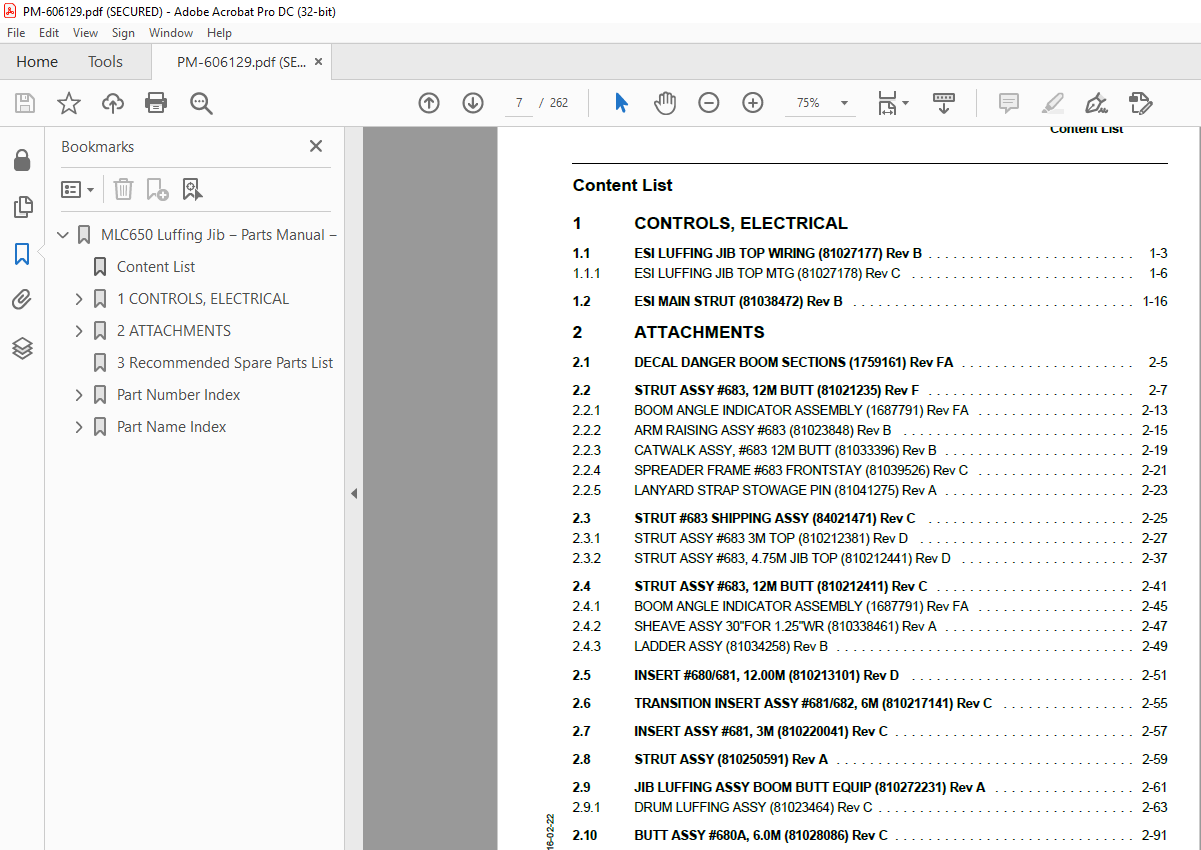Go to previous page arrow
Screen dimensions: 1201x850
(429, 103)
